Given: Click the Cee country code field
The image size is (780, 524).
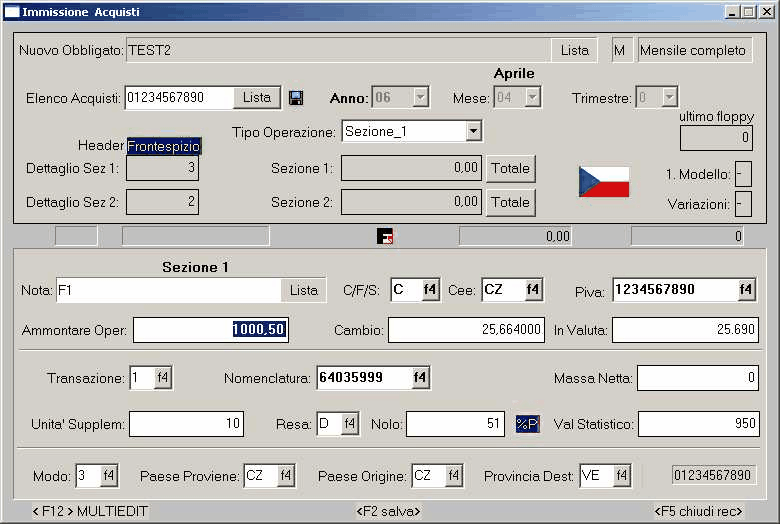Looking at the screenshot, I should [x=503, y=290].
